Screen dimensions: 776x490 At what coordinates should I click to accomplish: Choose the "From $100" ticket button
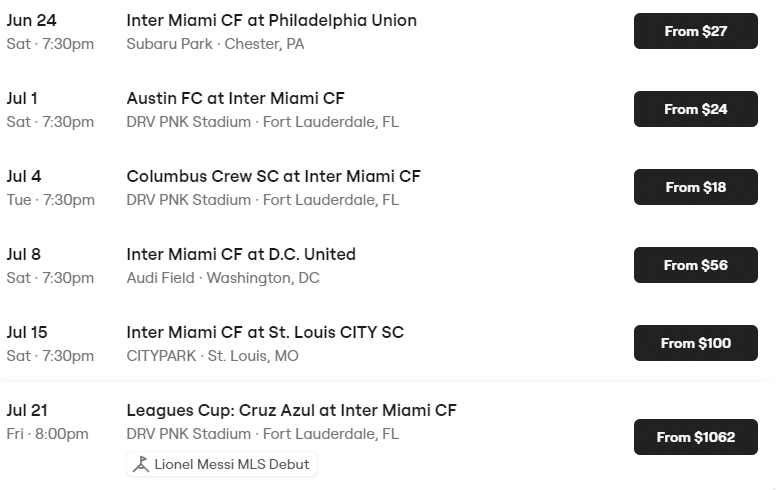(695, 343)
